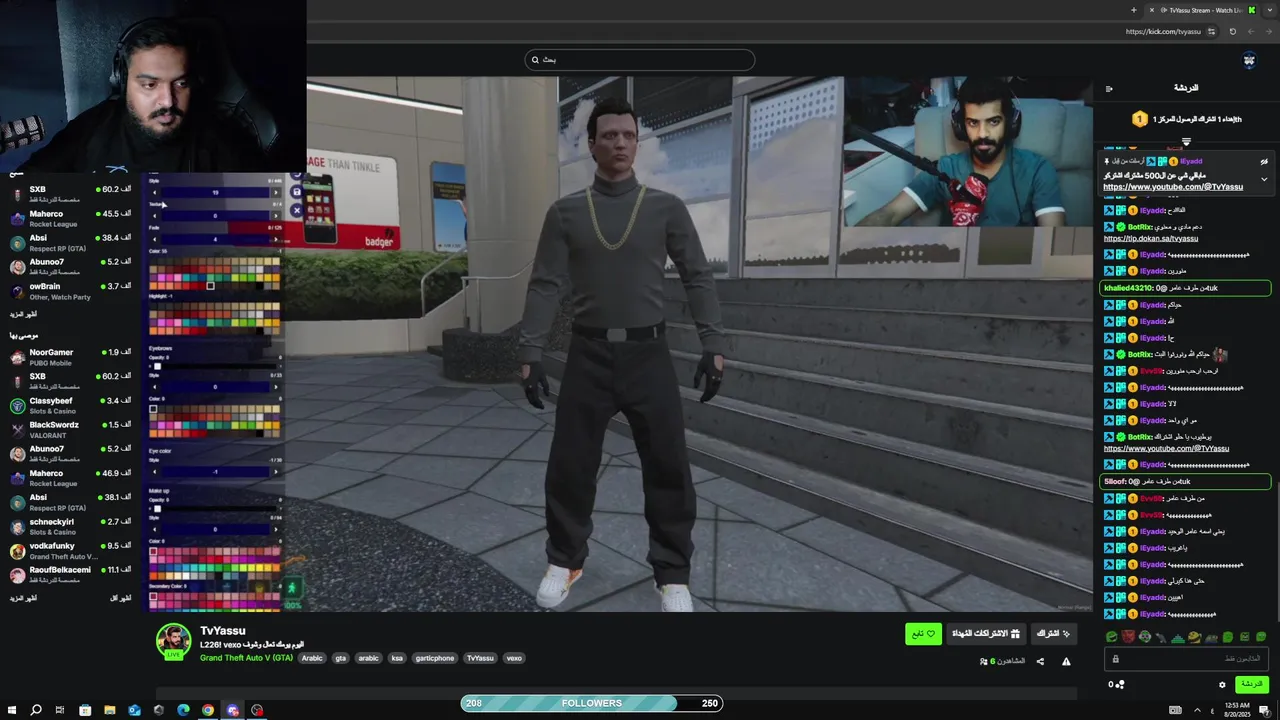Adjust the fade slider bar
Screen dimensions: 1280x720
point(215,239)
